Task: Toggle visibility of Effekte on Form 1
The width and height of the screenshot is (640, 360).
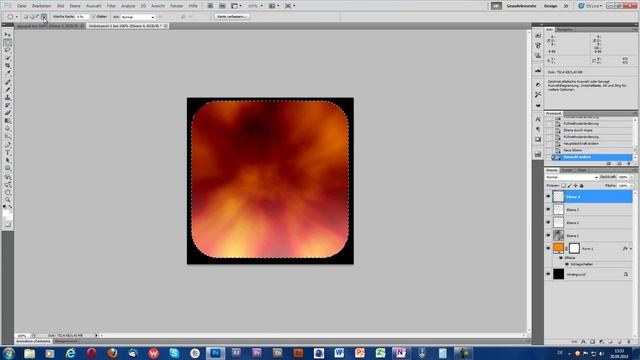Action: point(561,258)
